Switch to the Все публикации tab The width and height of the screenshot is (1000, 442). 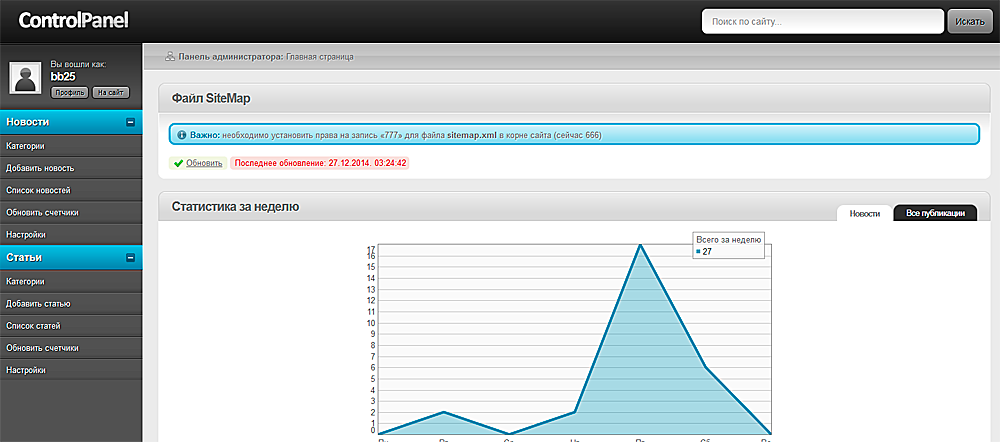pos(935,214)
